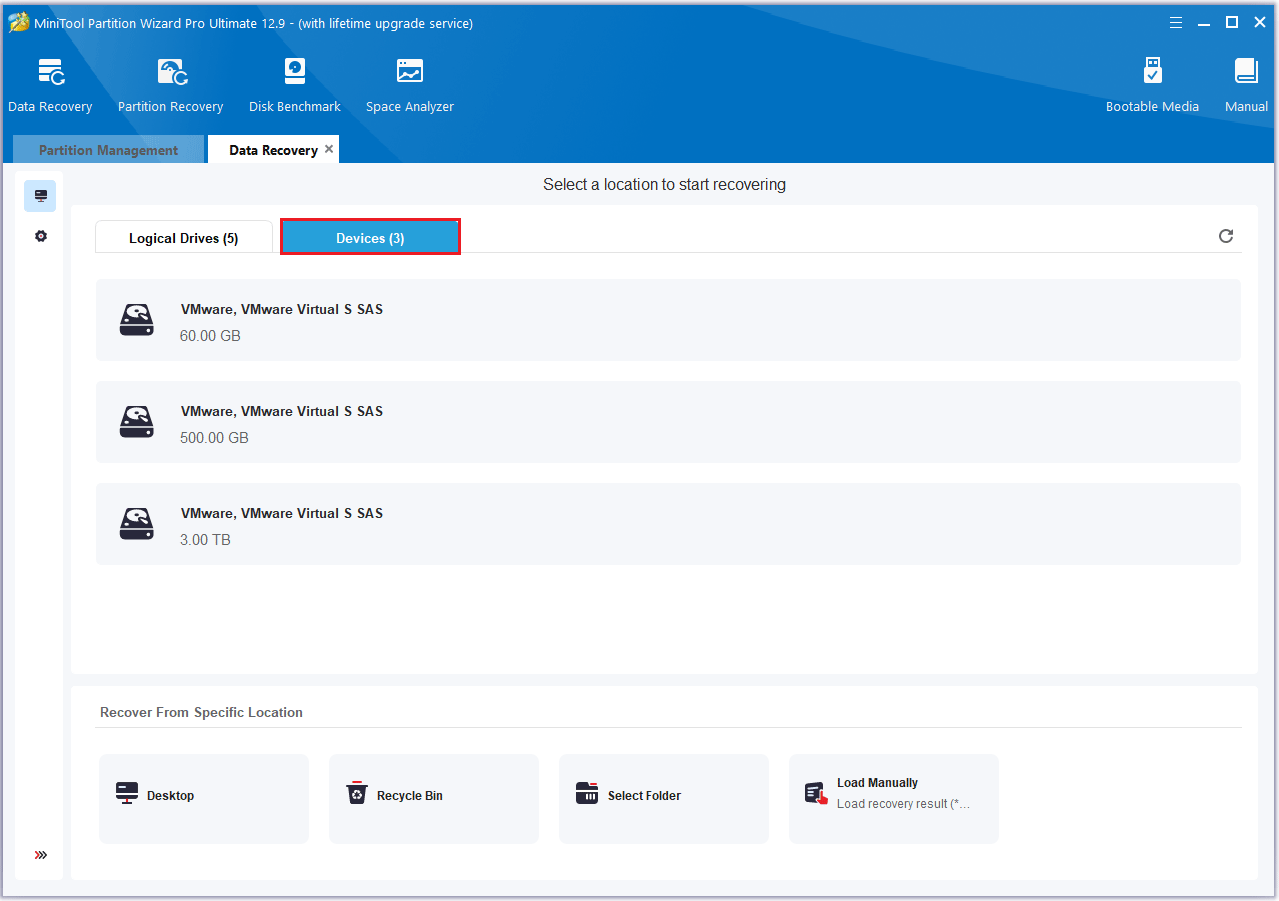Recover from Desktop location
This screenshot has height=901, width=1279.
pyautogui.click(x=204, y=798)
